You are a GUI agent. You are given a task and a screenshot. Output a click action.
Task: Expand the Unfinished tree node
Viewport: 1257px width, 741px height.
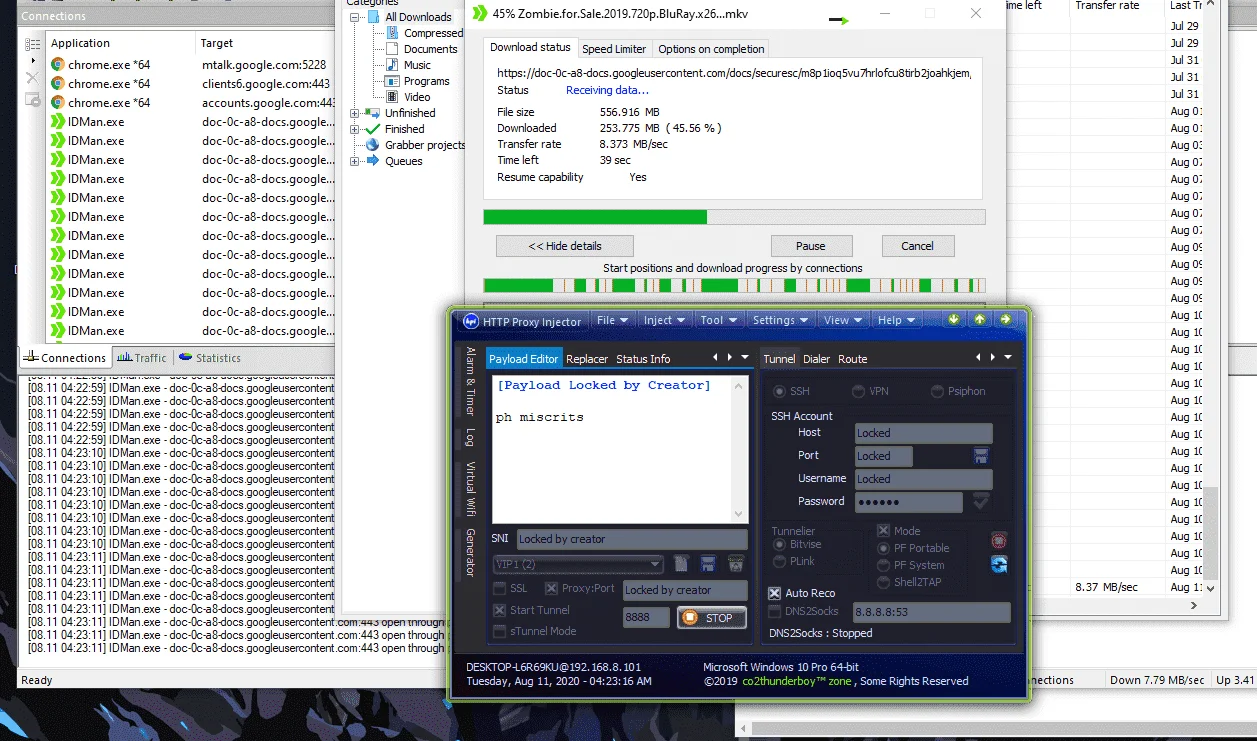pyautogui.click(x=354, y=113)
